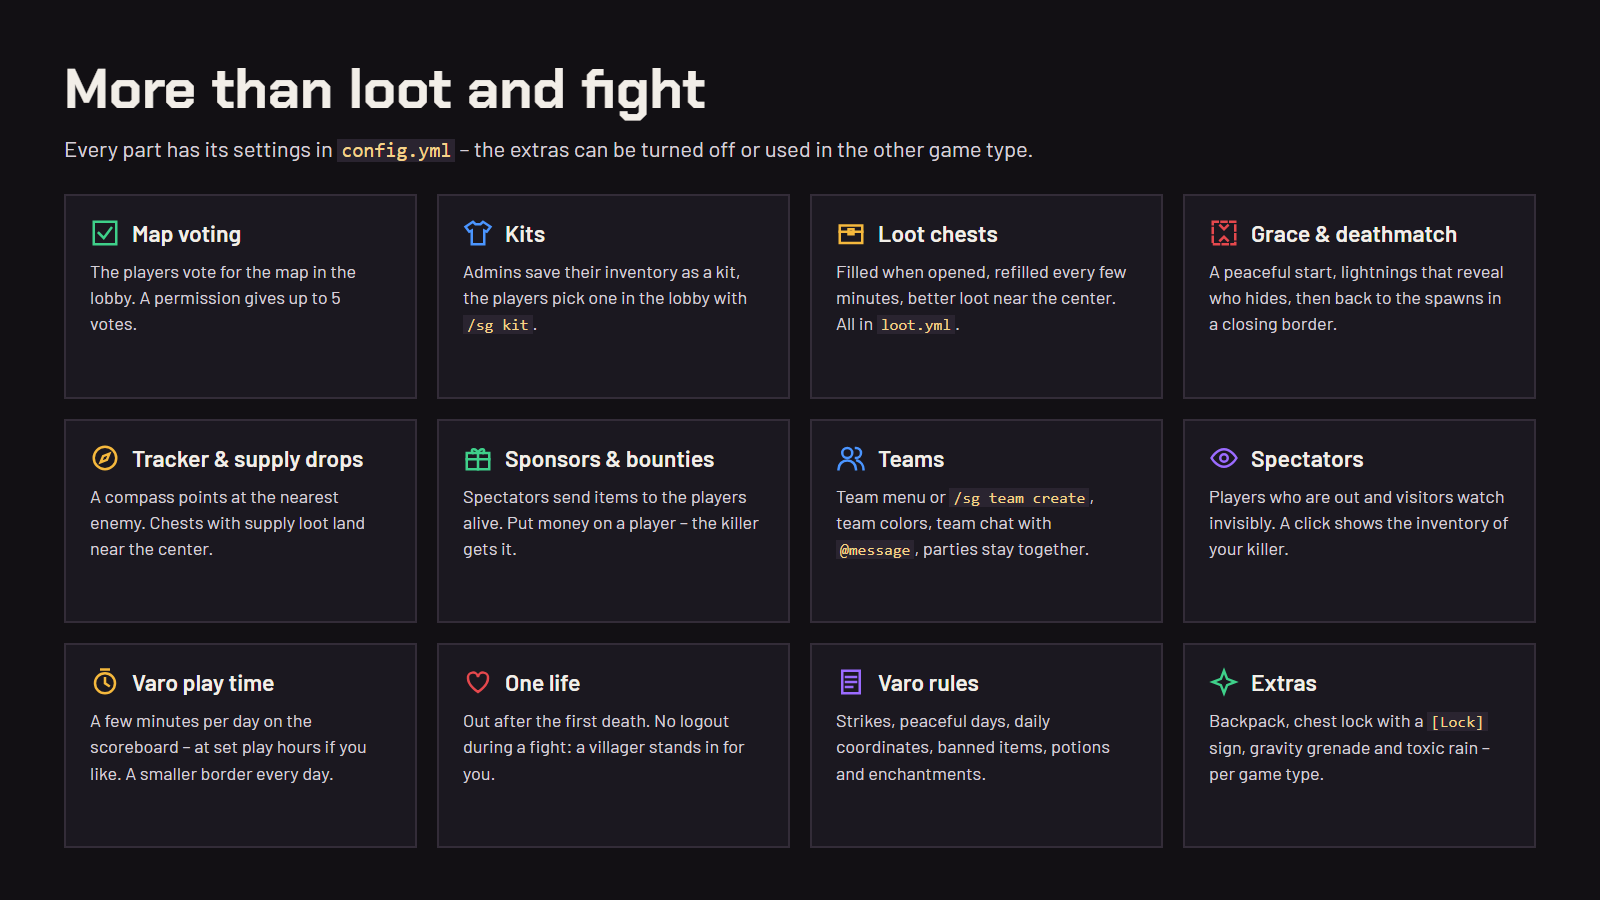Image resolution: width=1600 pixels, height=900 pixels.
Task: Click the Extras sparkle star icon
Action: pyautogui.click(x=1224, y=682)
